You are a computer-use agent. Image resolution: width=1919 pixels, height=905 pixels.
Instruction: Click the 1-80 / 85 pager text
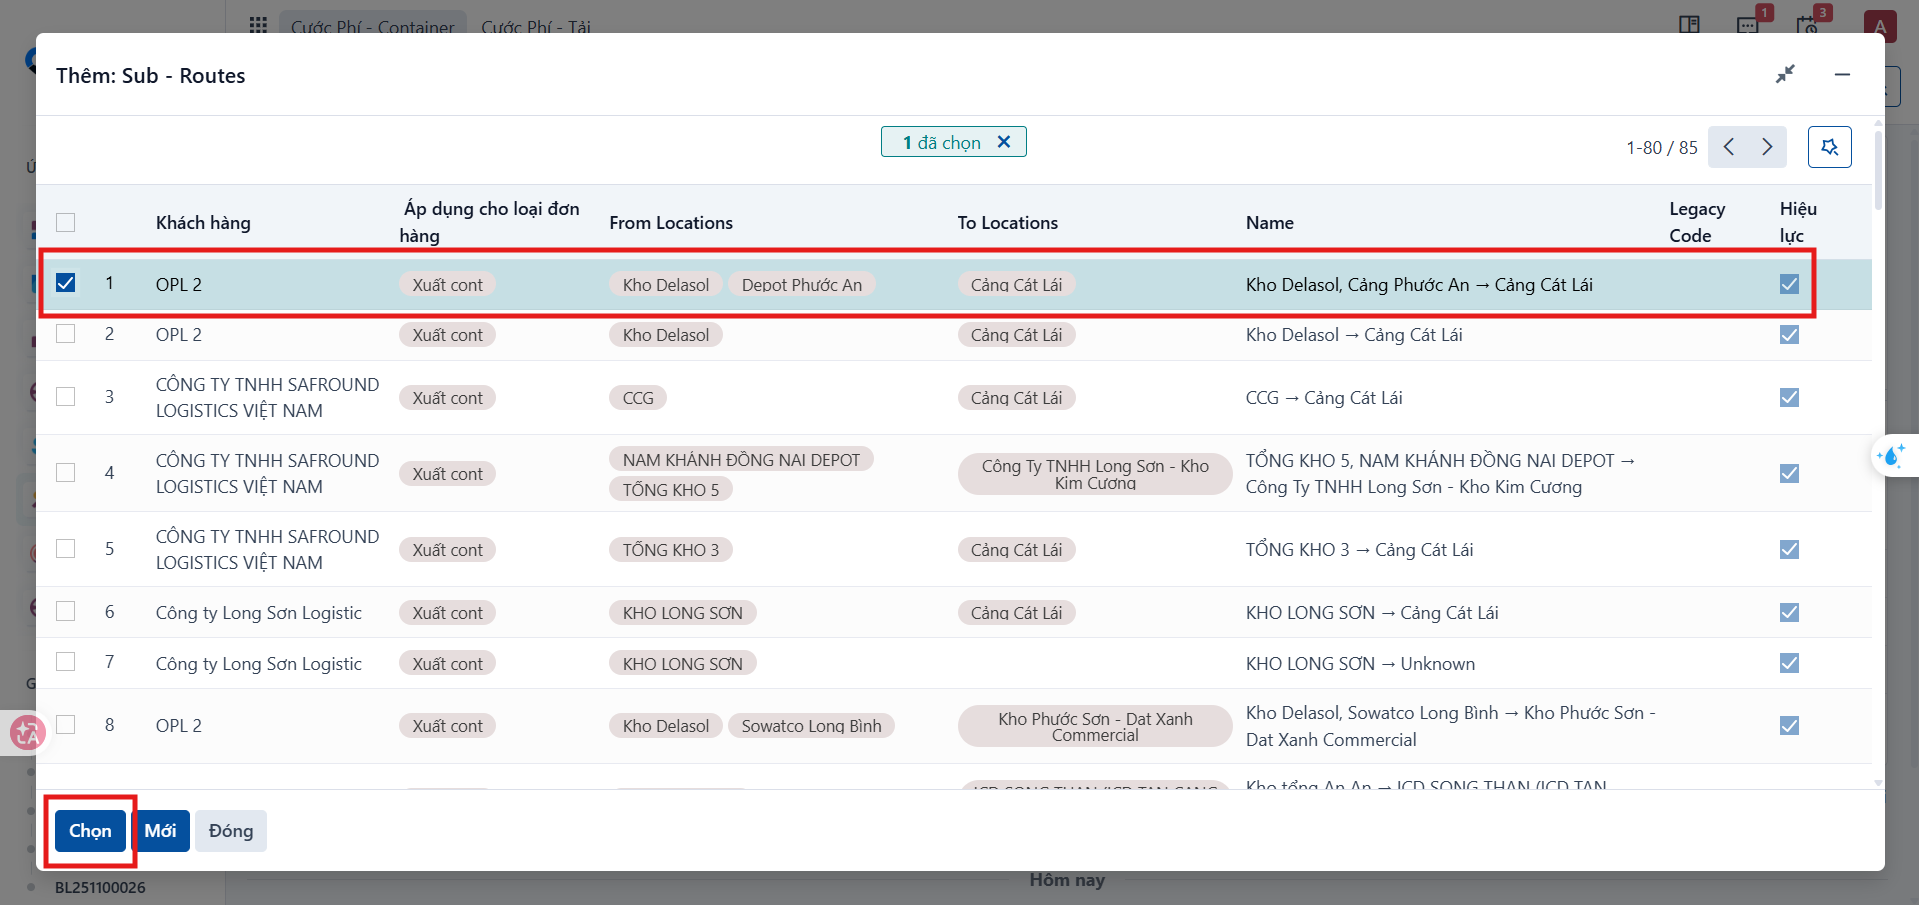tap(1661, 148)
